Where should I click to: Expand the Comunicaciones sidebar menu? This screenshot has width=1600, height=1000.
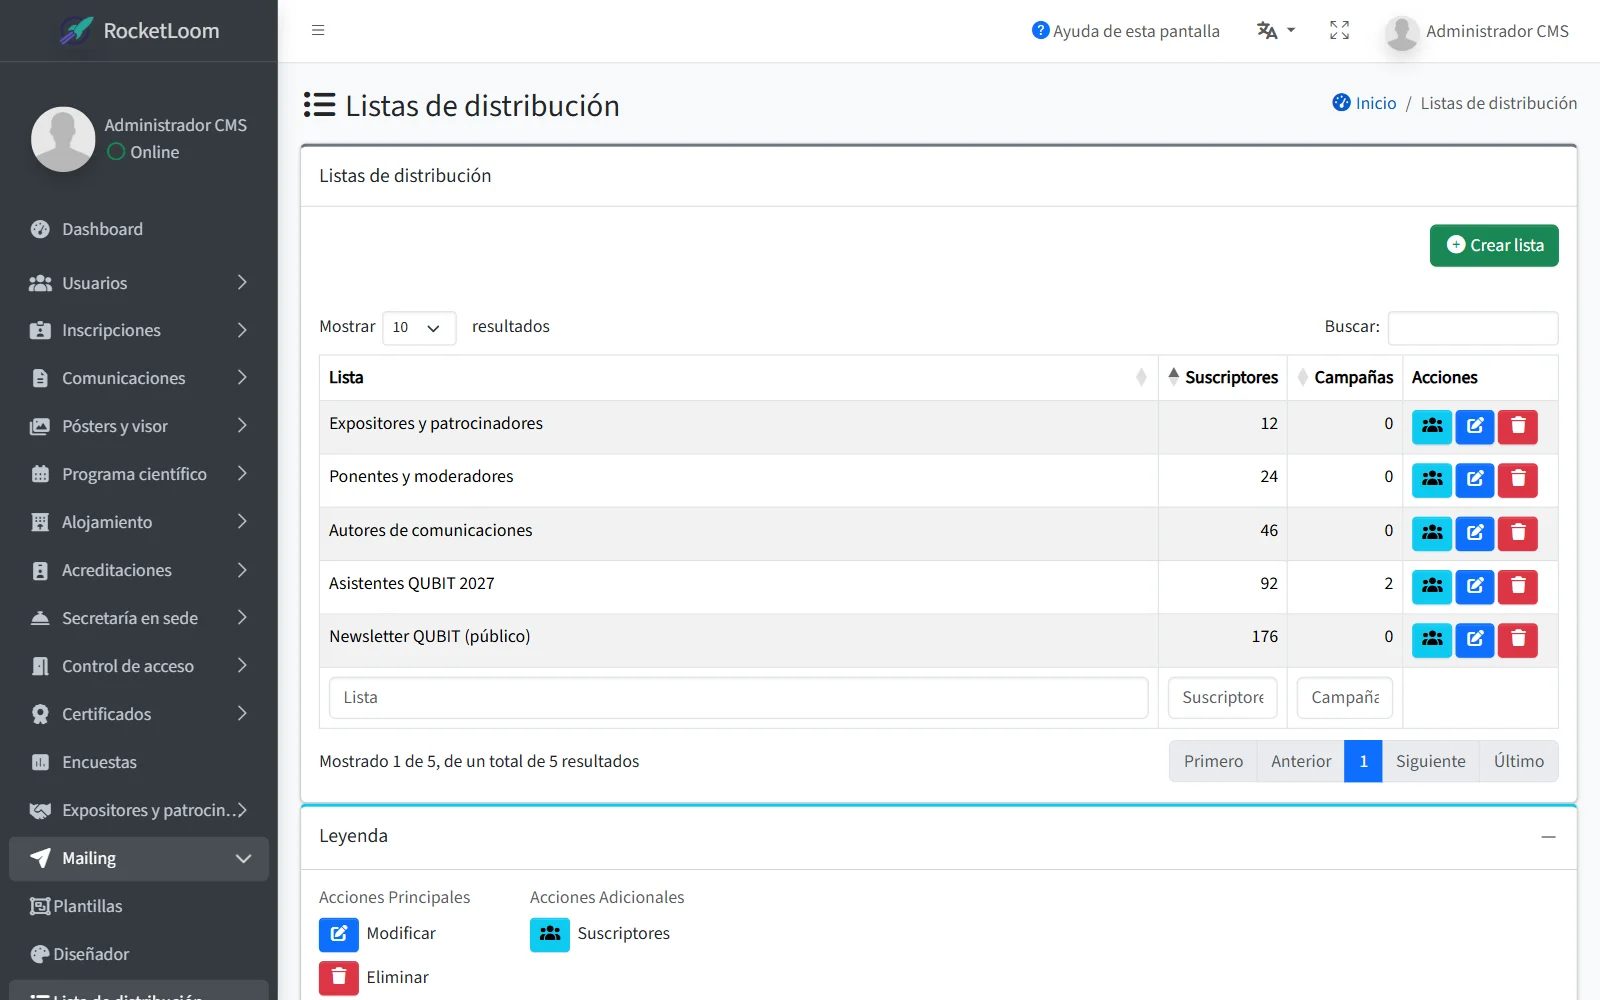pos(139,378)
